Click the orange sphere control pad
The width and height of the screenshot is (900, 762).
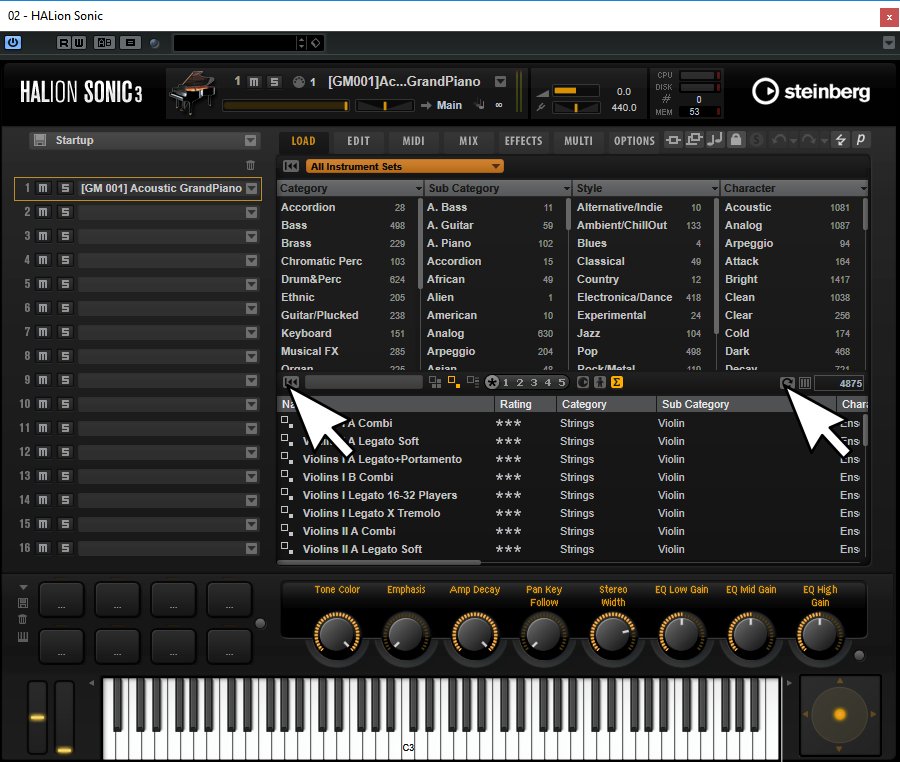tap(840, 714)
